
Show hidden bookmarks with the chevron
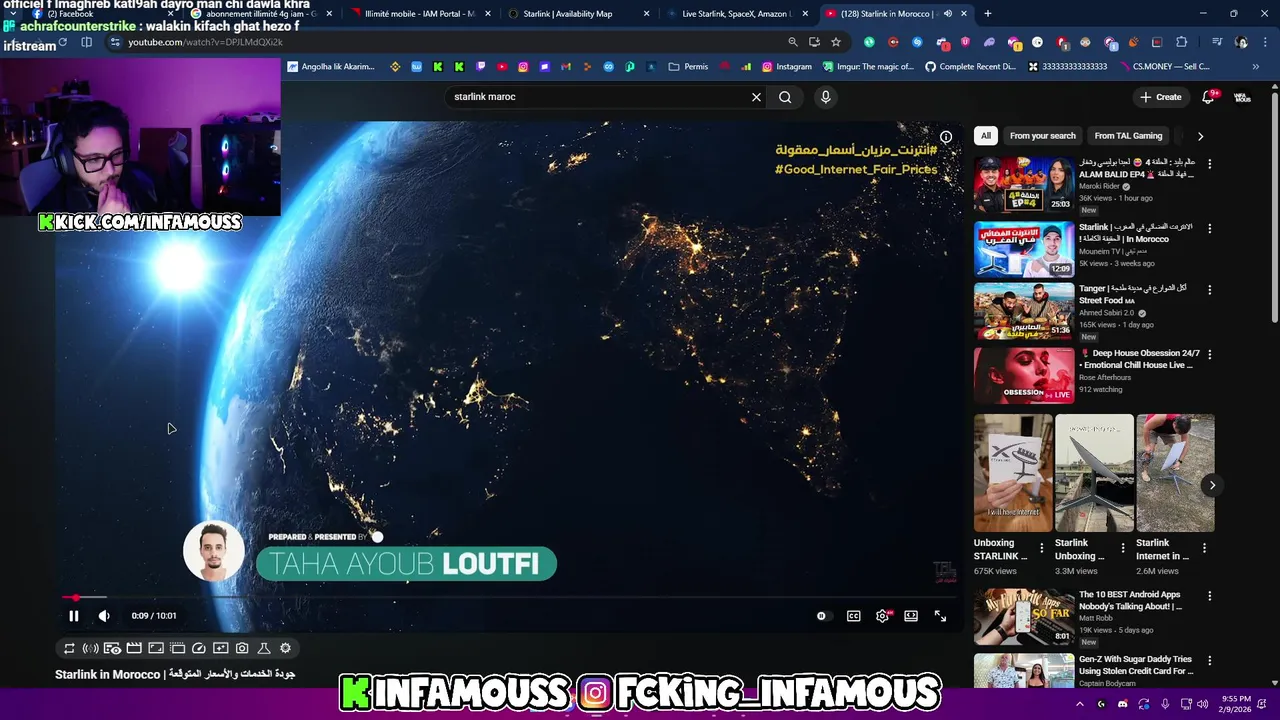(1255, 67)
